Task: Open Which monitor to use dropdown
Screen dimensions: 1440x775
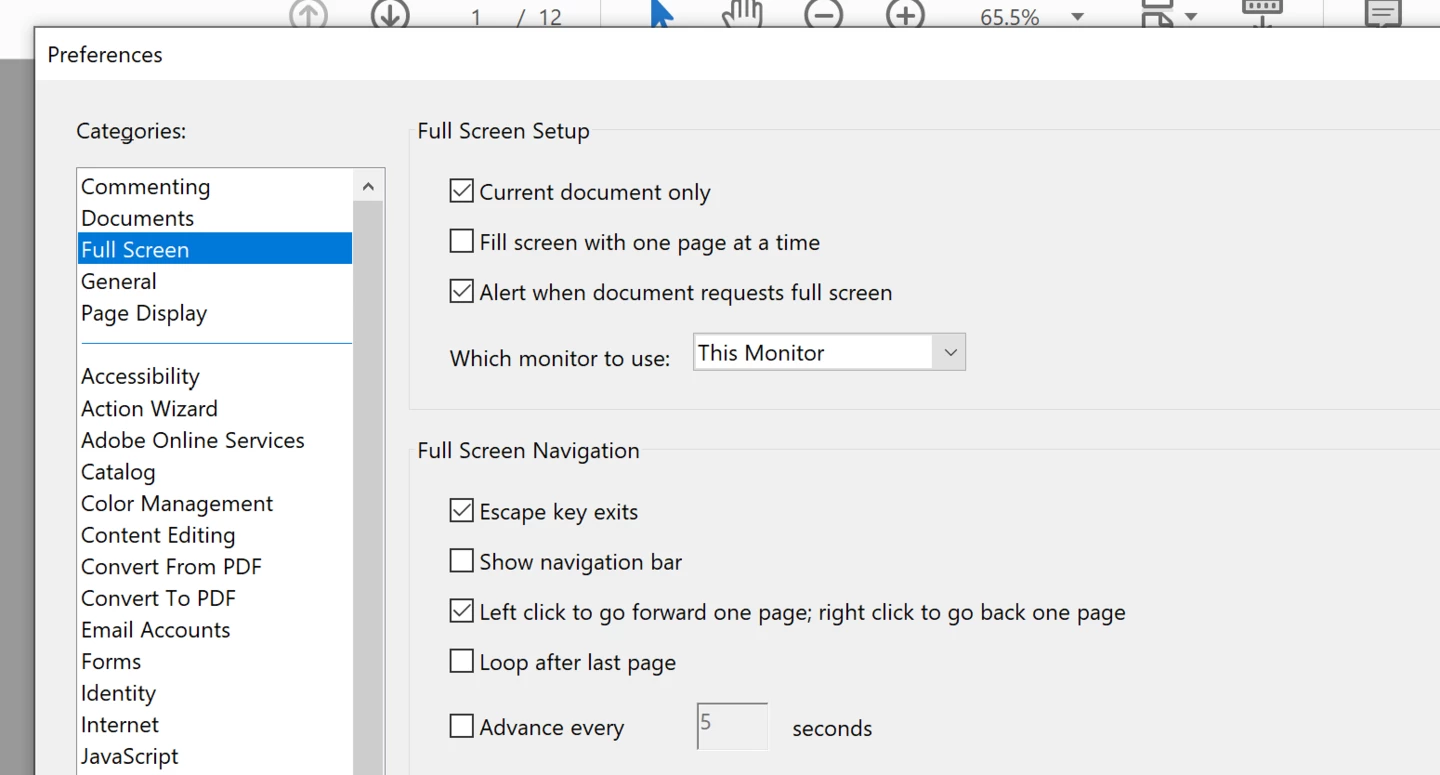Action: tap(829, 352)
